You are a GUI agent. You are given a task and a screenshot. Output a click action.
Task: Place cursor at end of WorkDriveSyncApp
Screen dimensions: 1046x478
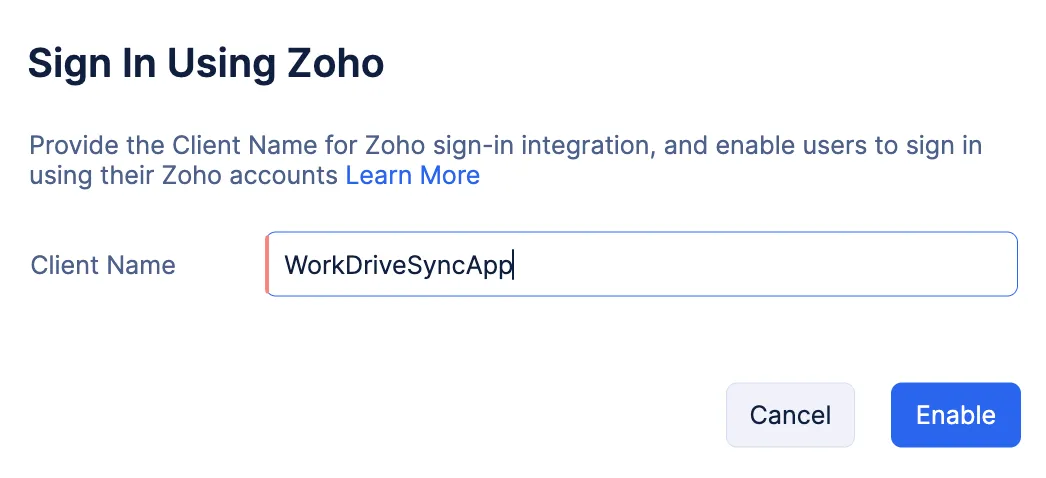pyautogui.click(x=513, y=265)
